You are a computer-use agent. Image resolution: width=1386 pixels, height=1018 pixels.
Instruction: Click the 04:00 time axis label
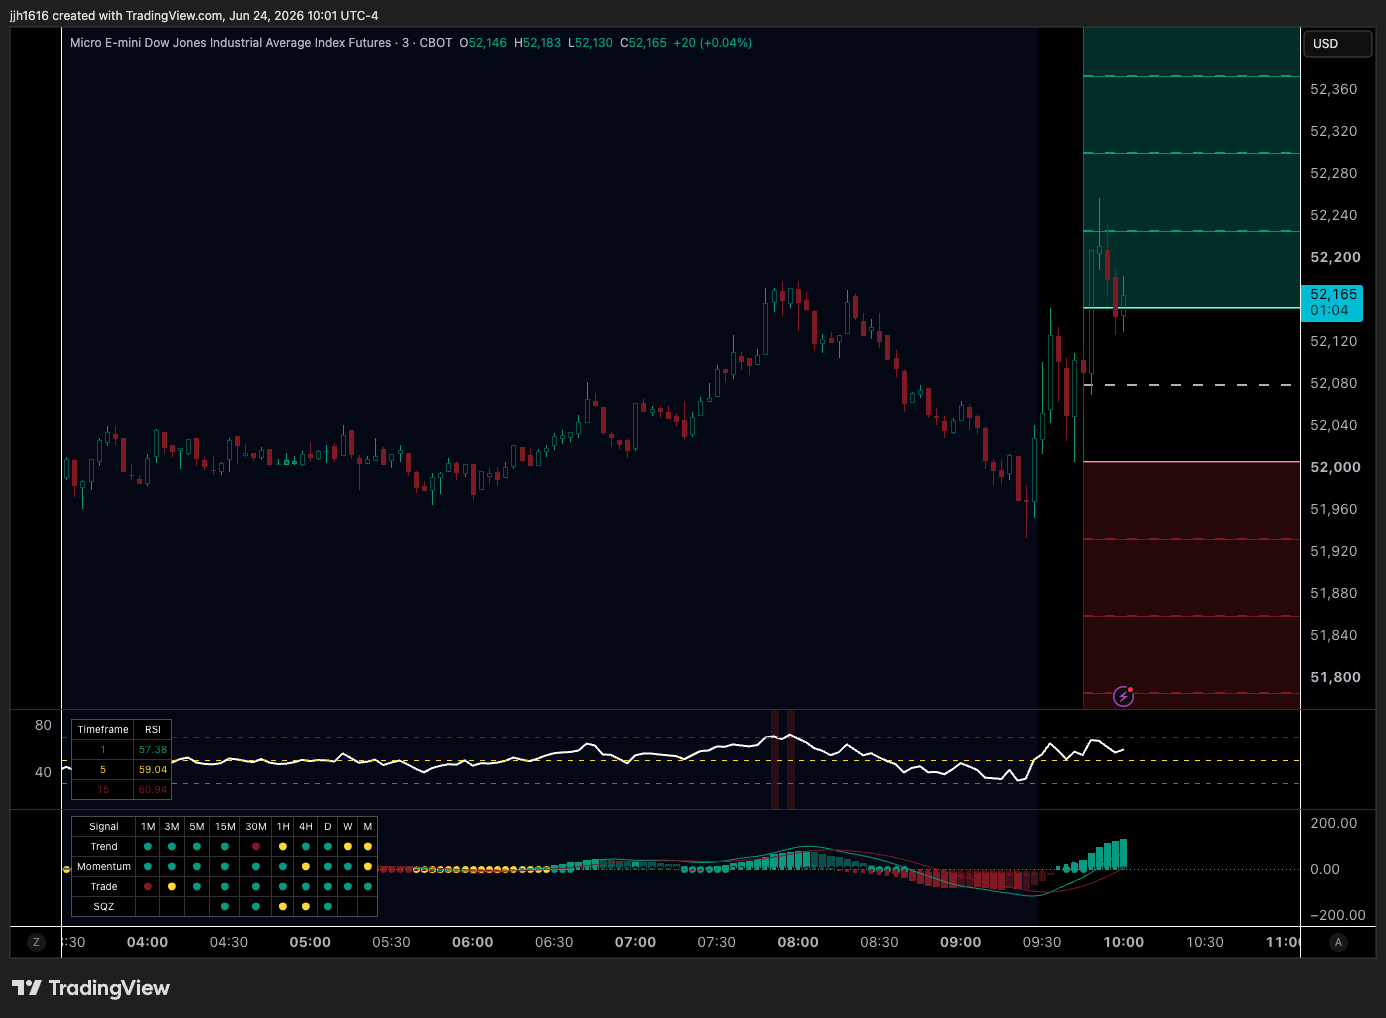[x=147, y=942]
